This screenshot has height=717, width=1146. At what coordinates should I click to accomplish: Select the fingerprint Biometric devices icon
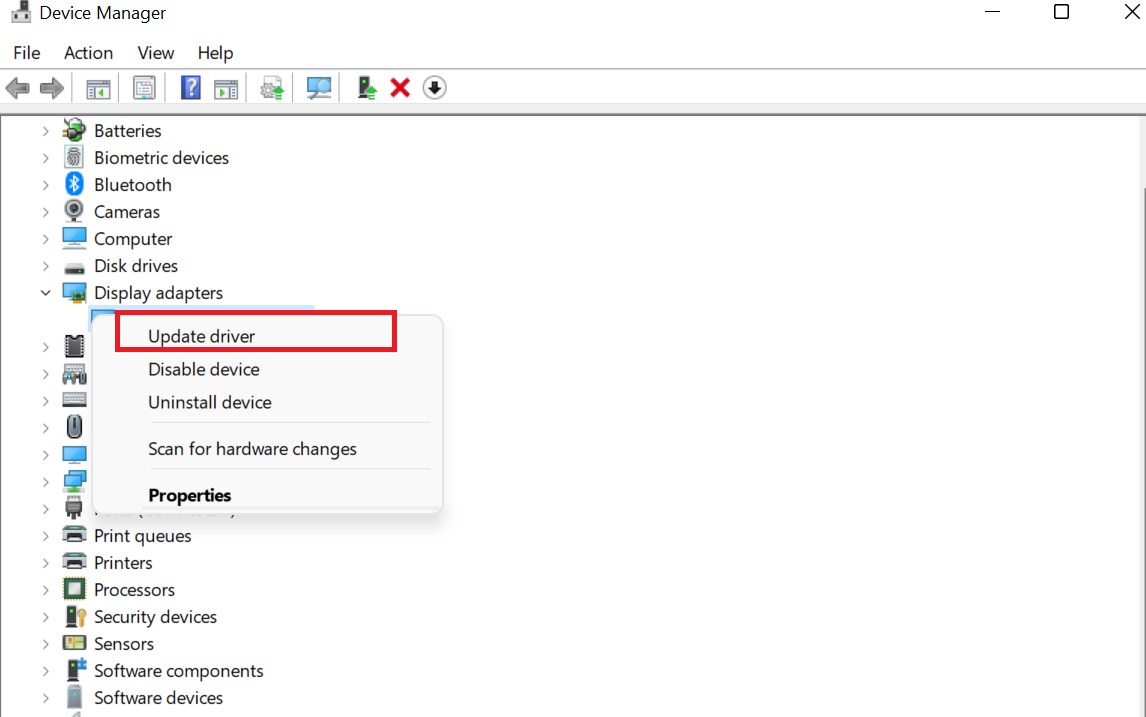click(x=74, y=158)
